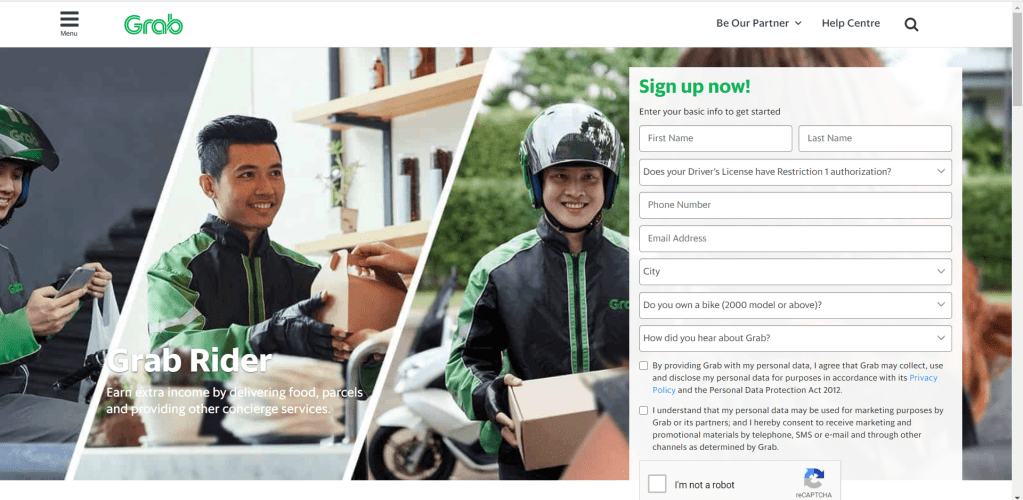This screenshot has width=1023, height=500.
Task: Click the reCAPTCHA logo icon
Action: tap(814, 478)
